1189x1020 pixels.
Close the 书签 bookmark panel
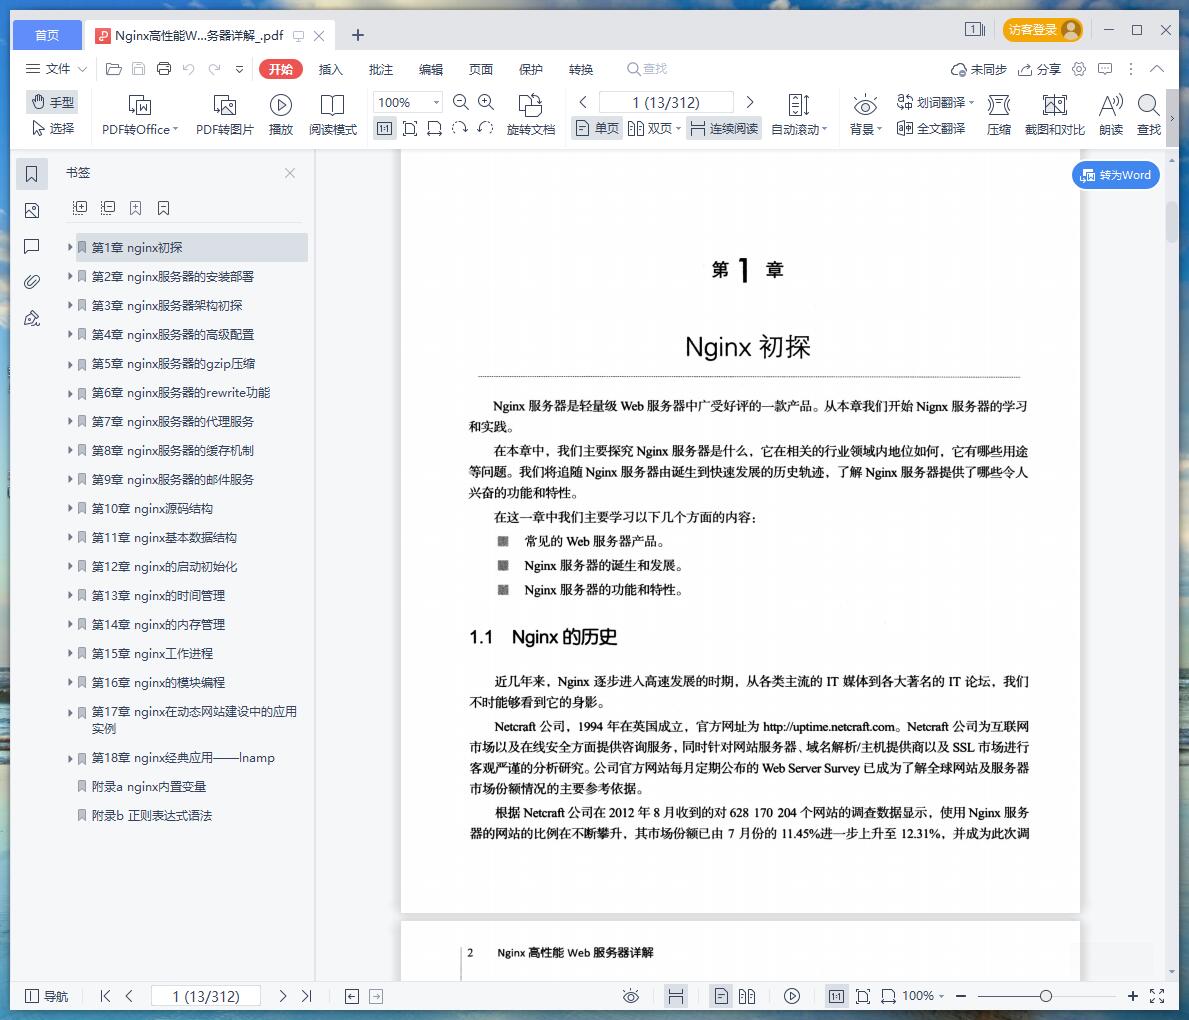(x=290, y=173)
